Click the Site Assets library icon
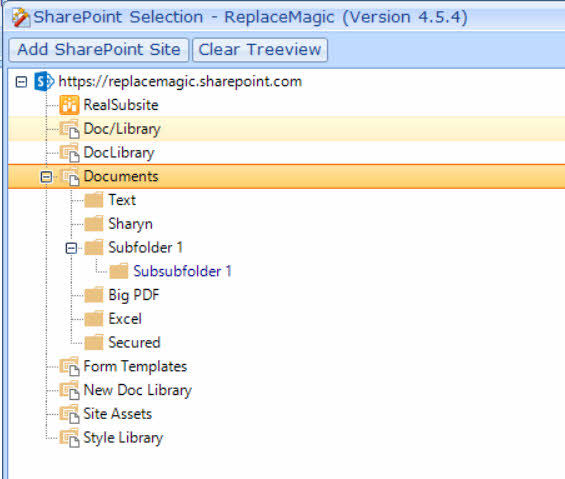565x479 pixels. pos(70,414)
